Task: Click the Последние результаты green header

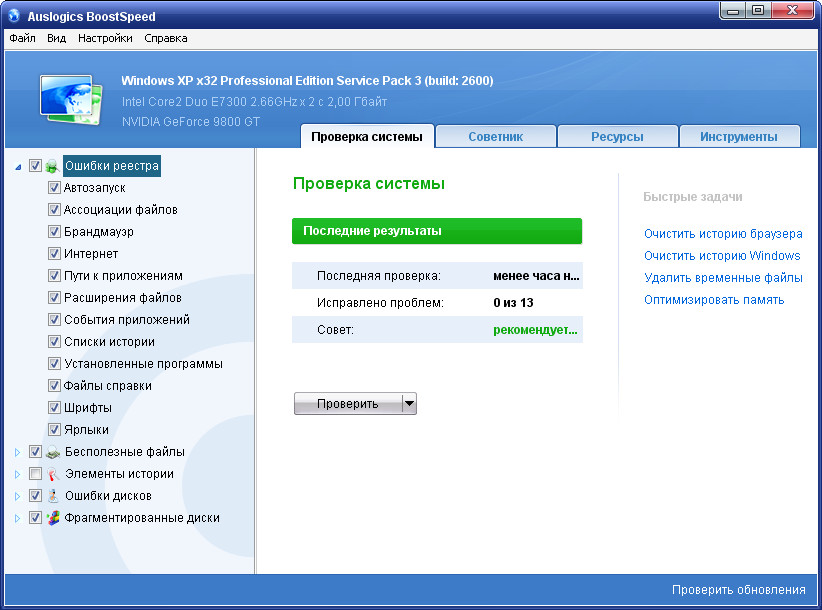Action: tap(437, 231)
